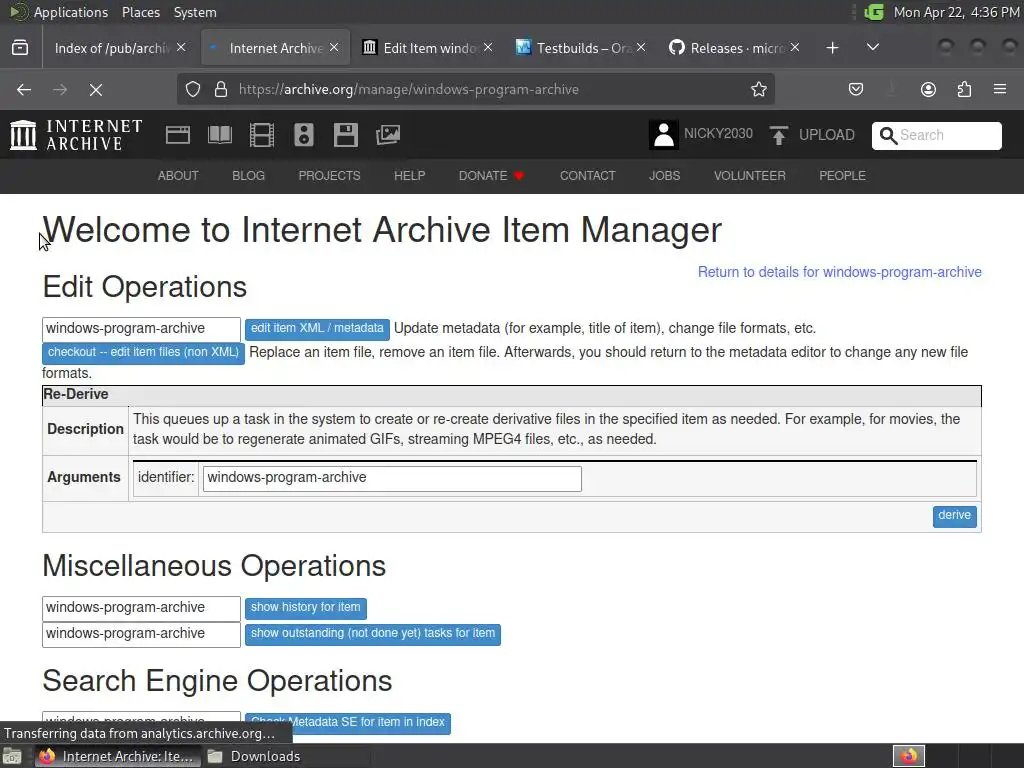The image size is (1024, 768).
Task: Open the Extensions puzzle icon
Action: [x=964, y=89]
